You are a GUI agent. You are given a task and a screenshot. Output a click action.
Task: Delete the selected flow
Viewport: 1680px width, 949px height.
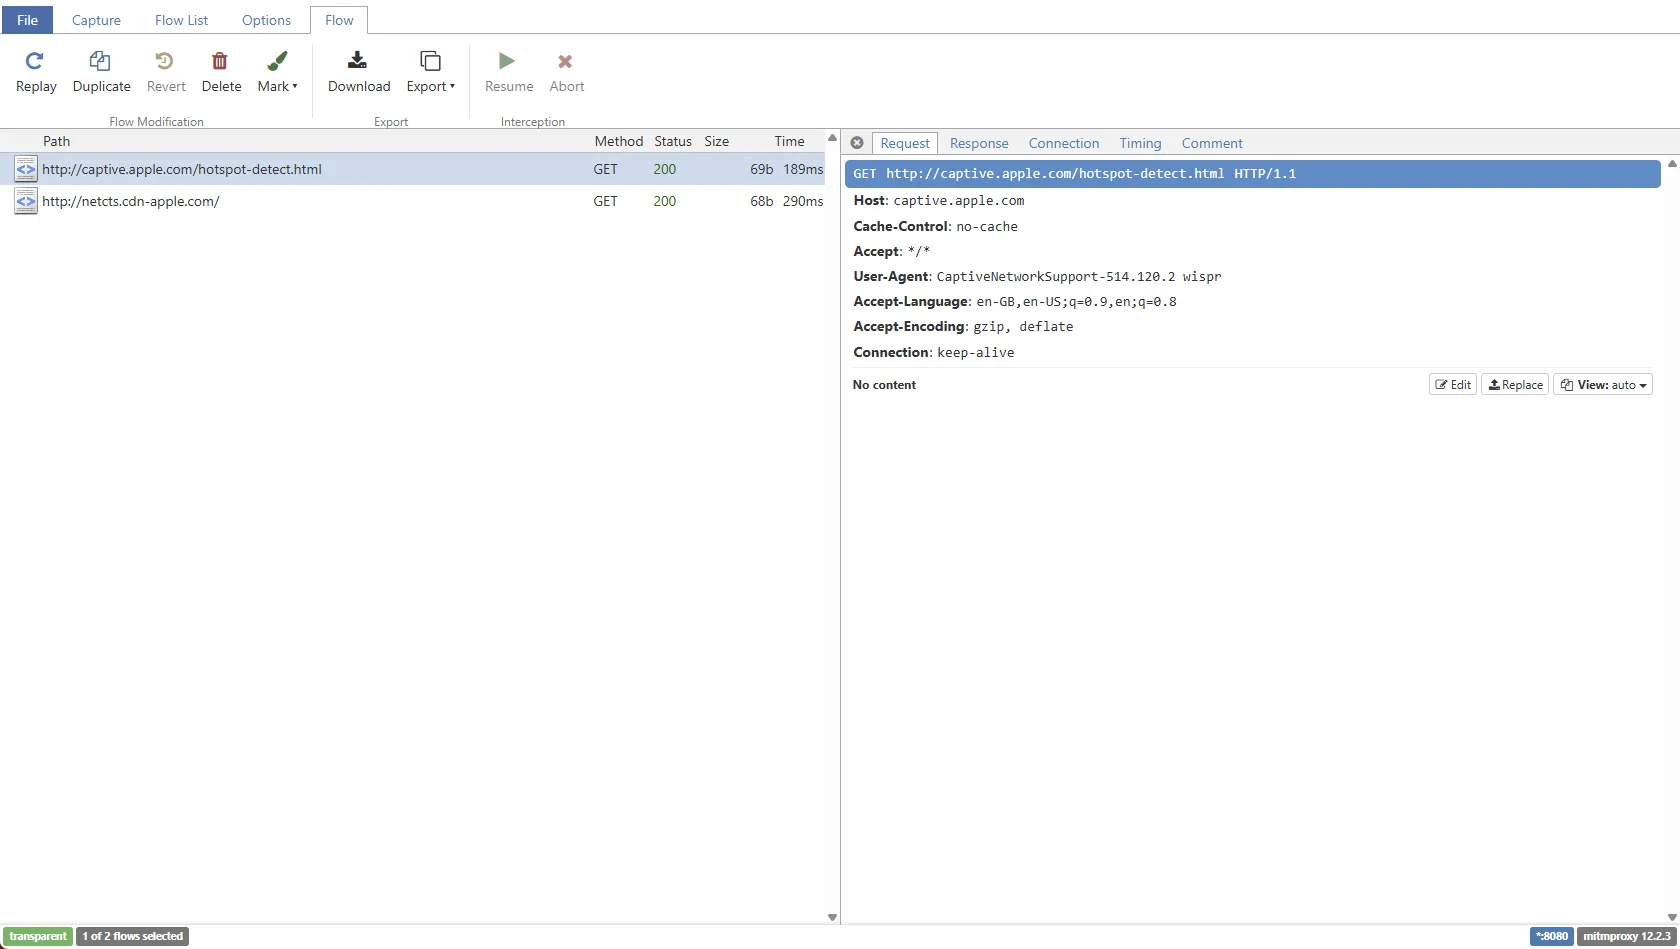[221, 73]
